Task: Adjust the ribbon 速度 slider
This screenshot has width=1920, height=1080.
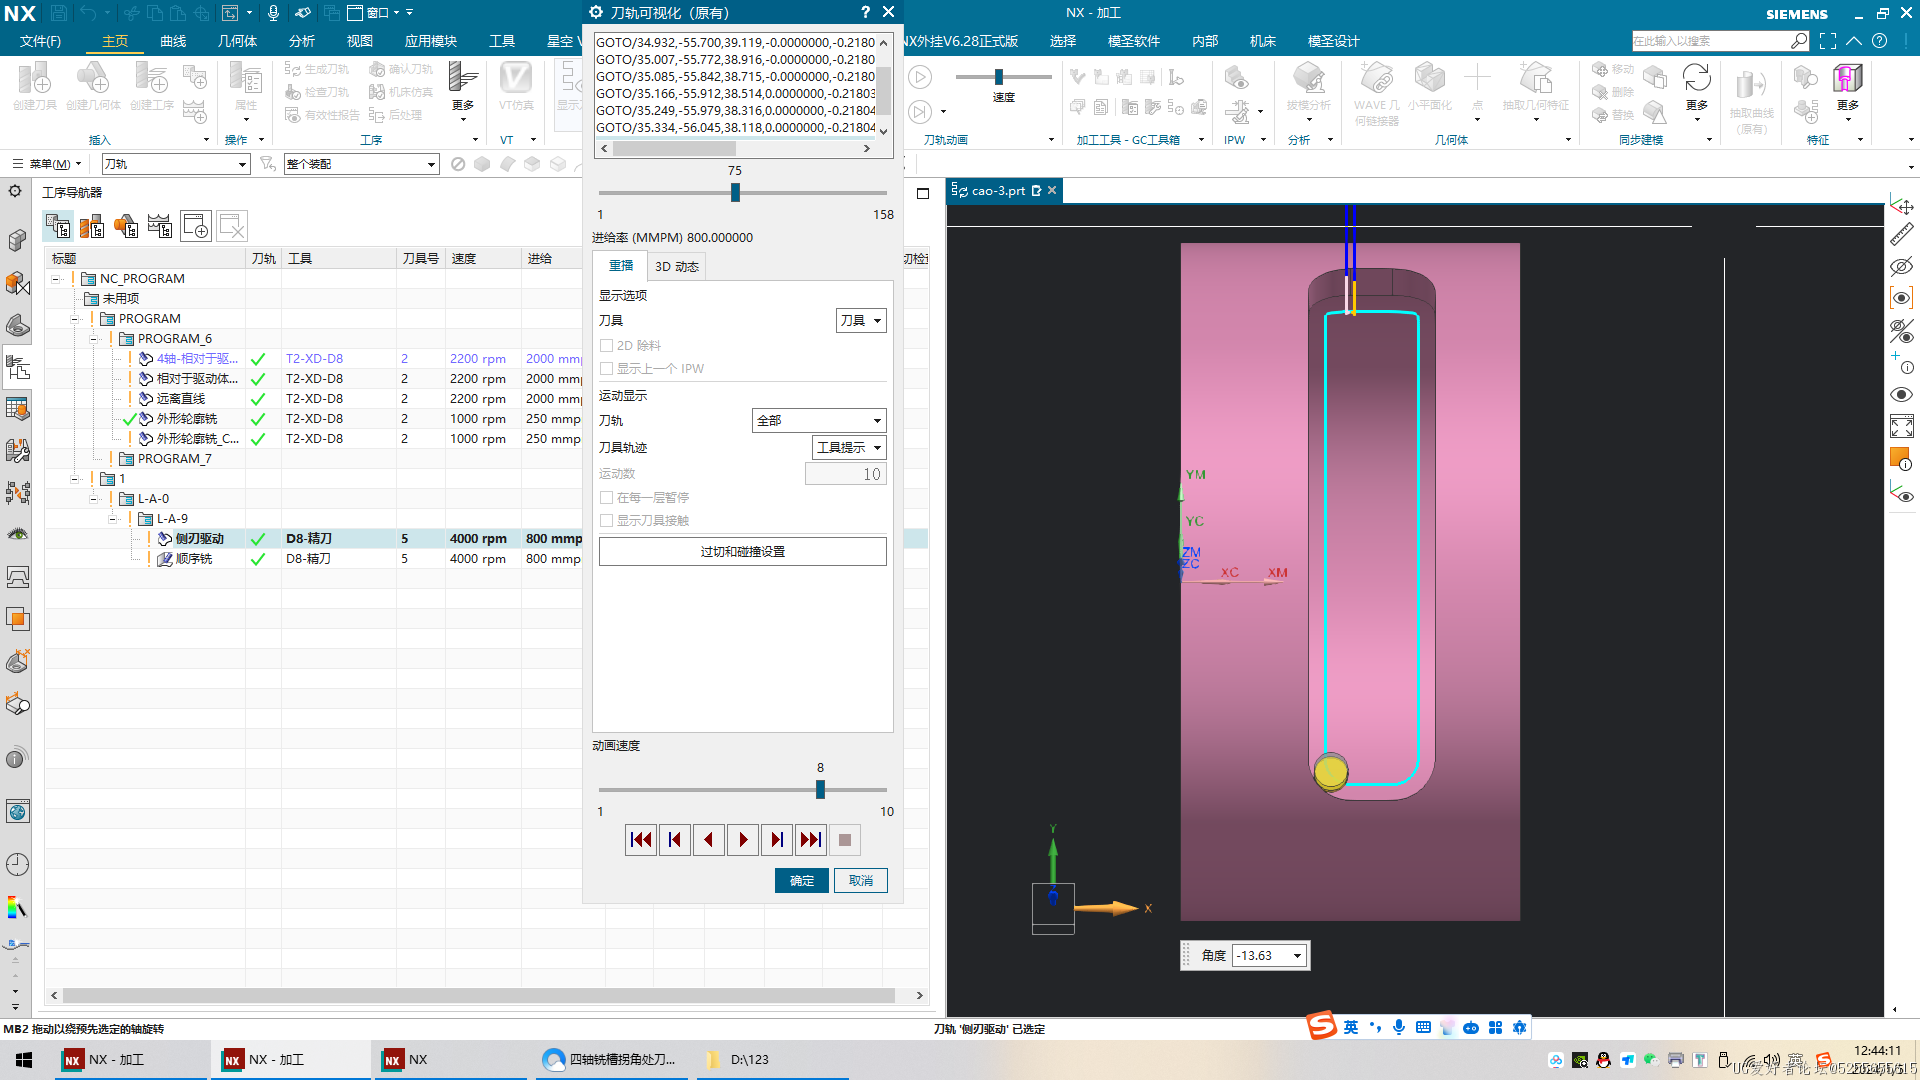Action: pyautogui.click(x=998, y=77)
